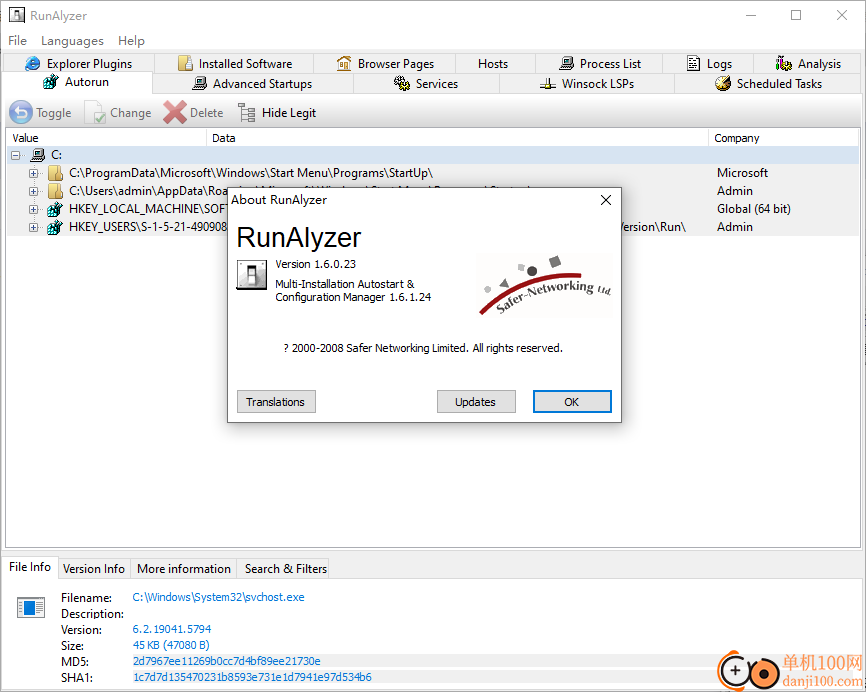The width and height of the screenshot is (866, 692).
Task: Click the Toggle toolbar button
Action: 41,113
